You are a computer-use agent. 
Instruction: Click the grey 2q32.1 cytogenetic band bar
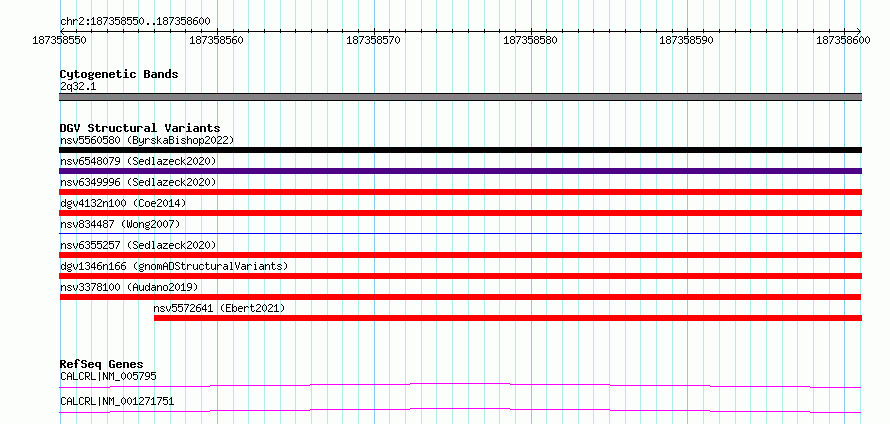click(x=460, y=97)
